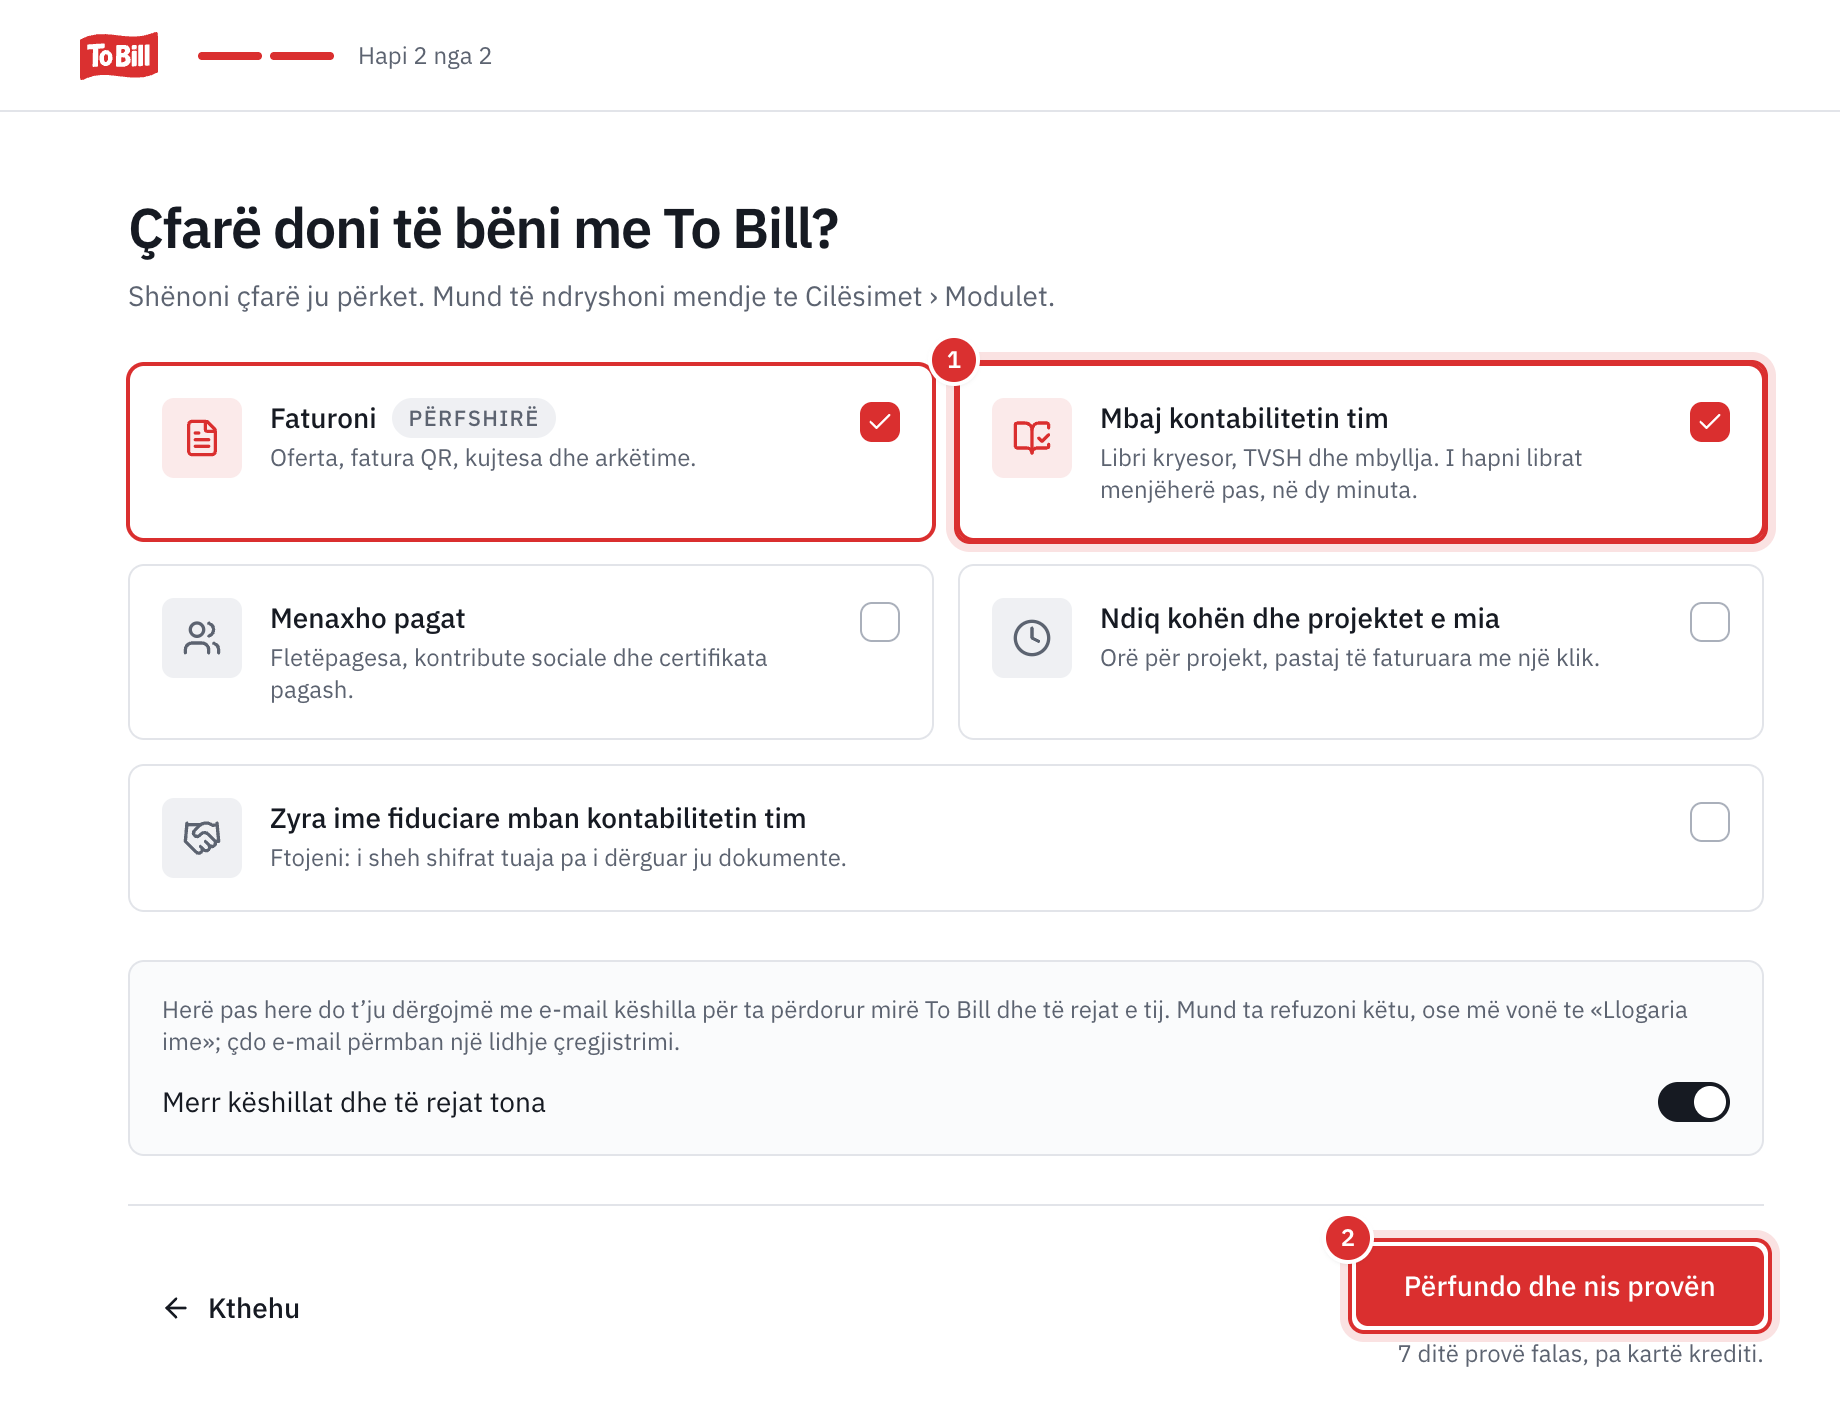Image resolution: width=1840 pixels, height=1424 pixels.
Task: Turn off Merr këshillat dhe të rejat toggle
Action: tap(1694, 1102)
